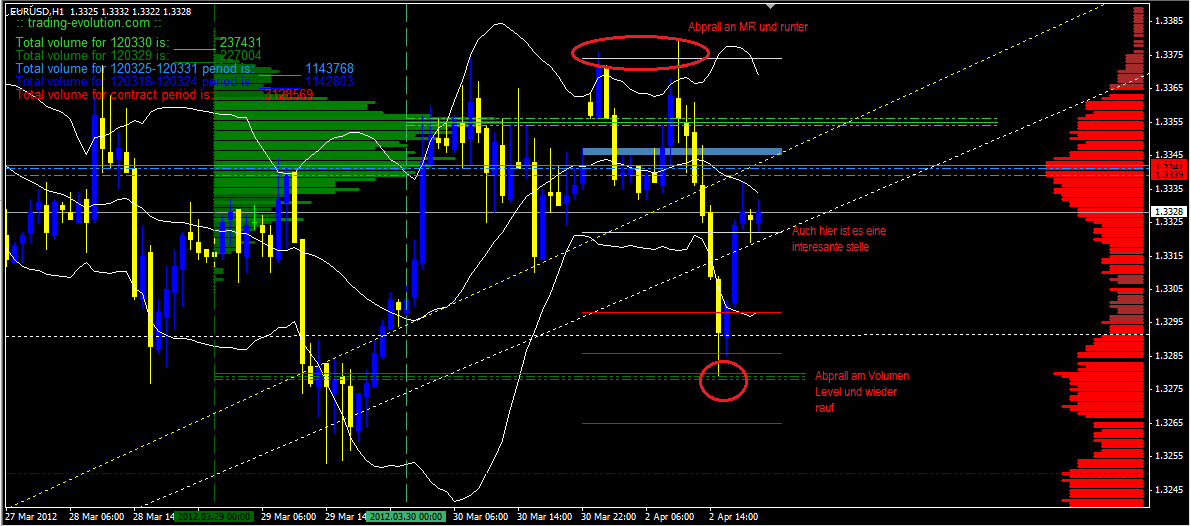This screenshot has width=1191, height=526.
Task: Click the chart shift triangle marker at top
Action: (x=772, y=5)
